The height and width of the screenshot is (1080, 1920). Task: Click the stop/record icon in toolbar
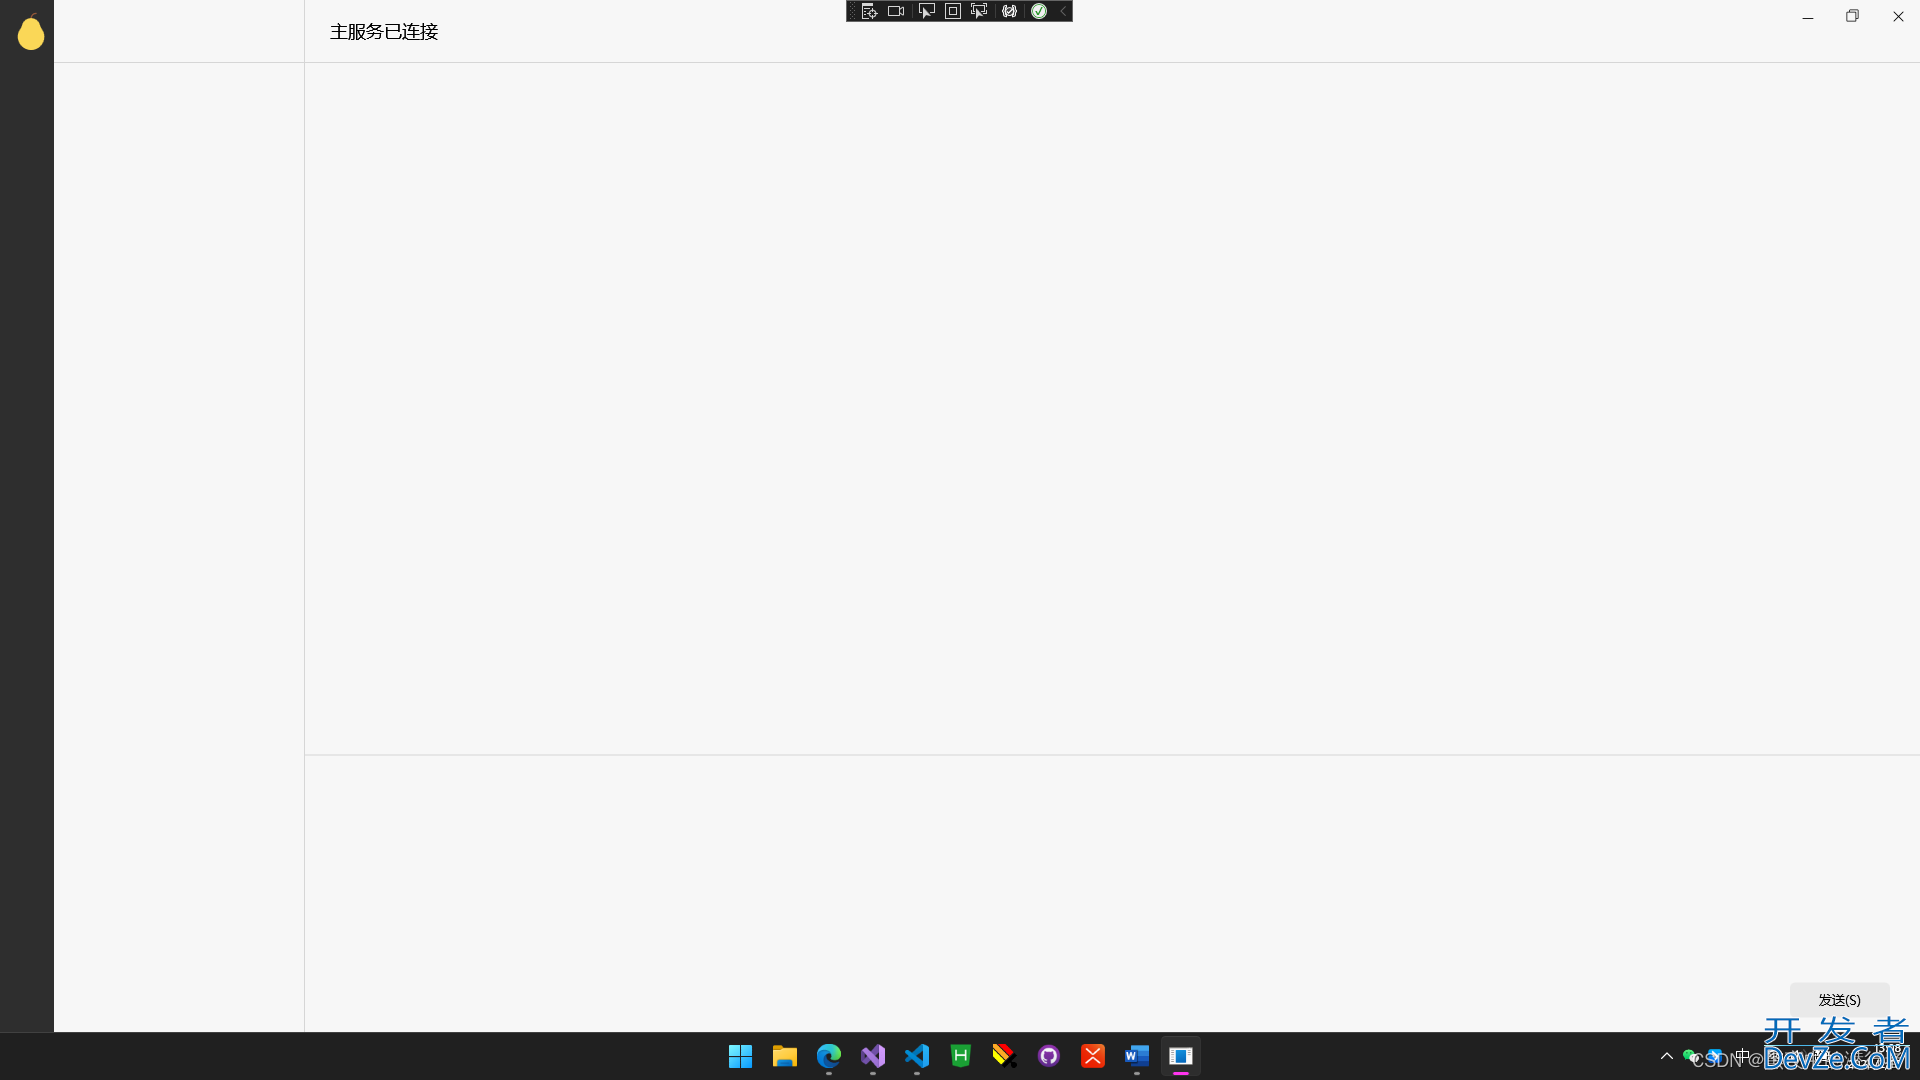[952, 11]
